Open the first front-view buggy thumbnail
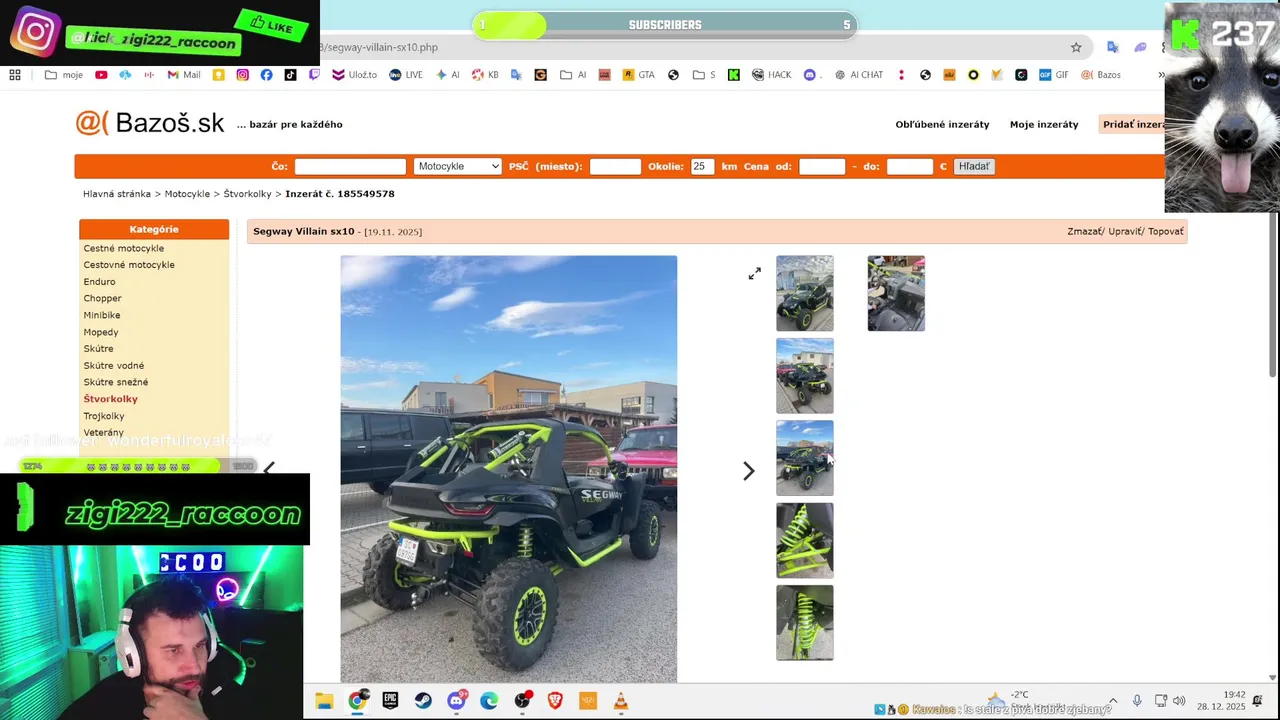The height and width of the screenshot is (720, 1280). pyautogui.click(x=805, y=293)
